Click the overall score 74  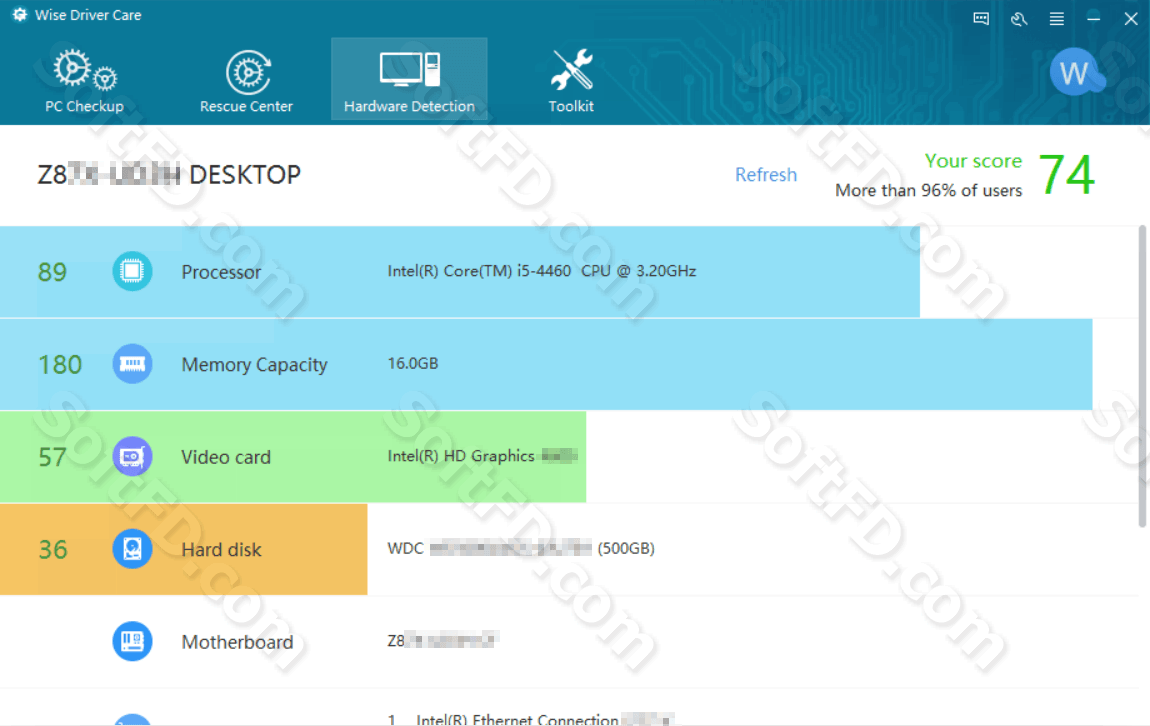(x=1067, y=175)
